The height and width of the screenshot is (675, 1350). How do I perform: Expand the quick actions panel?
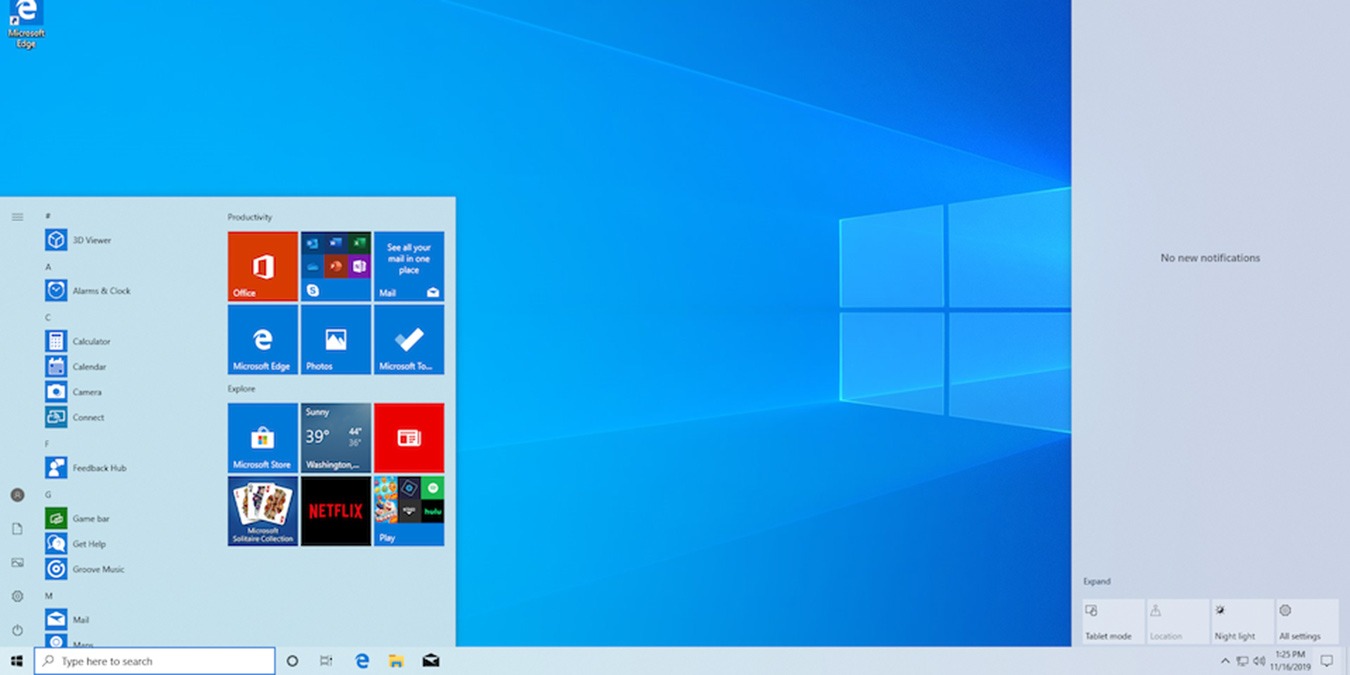tap(1096, 581)
